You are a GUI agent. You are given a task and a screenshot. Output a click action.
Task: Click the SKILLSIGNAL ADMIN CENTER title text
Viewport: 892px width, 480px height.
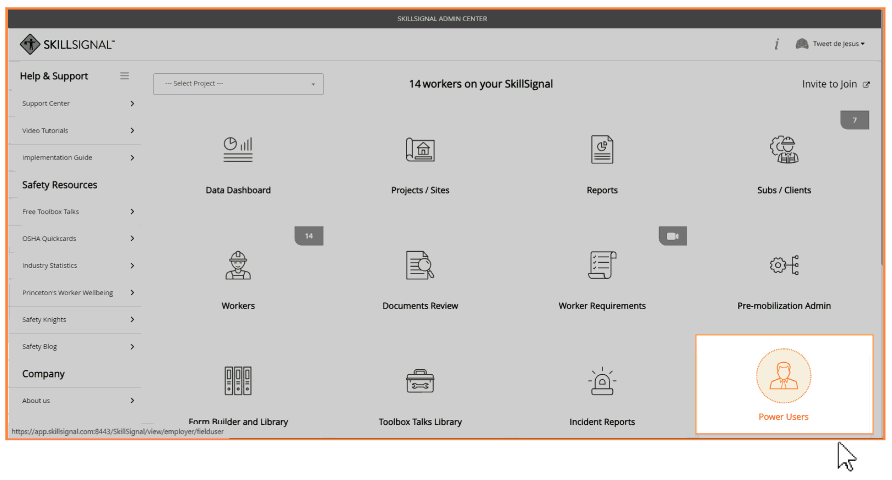click(x=442, y=19)
